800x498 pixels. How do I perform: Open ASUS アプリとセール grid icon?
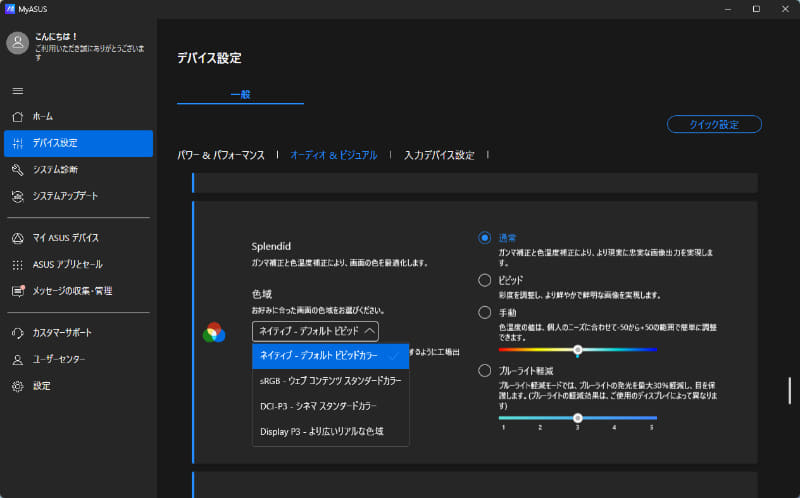17,265
